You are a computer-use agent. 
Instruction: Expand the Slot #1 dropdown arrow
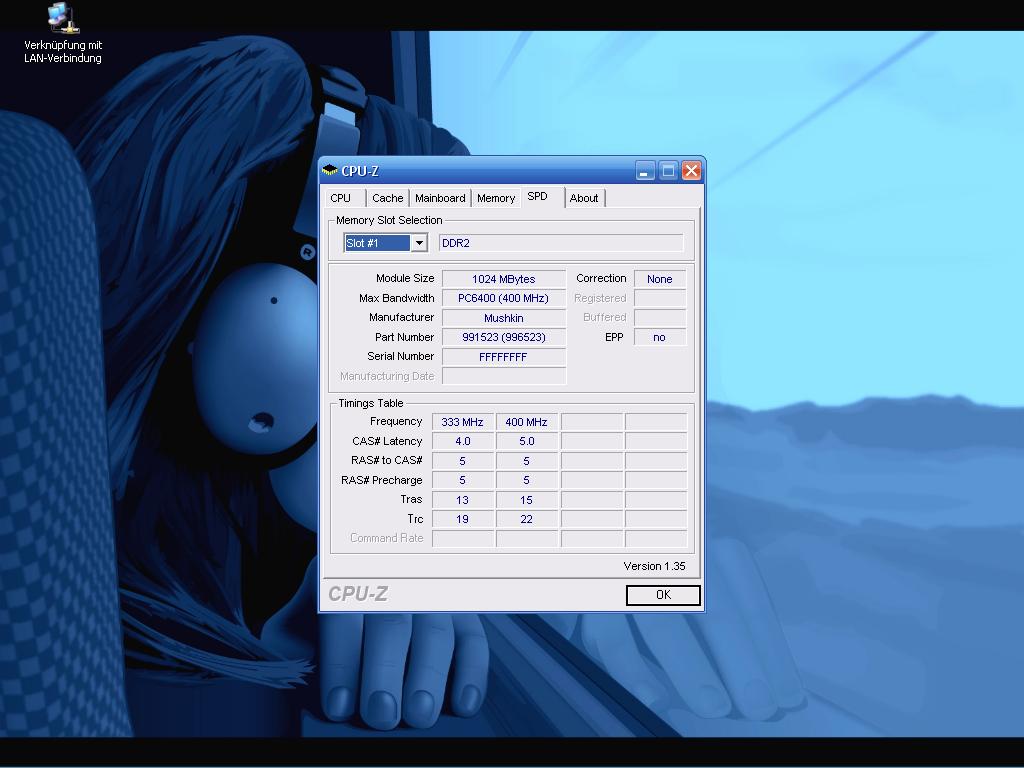click(419, 243)
